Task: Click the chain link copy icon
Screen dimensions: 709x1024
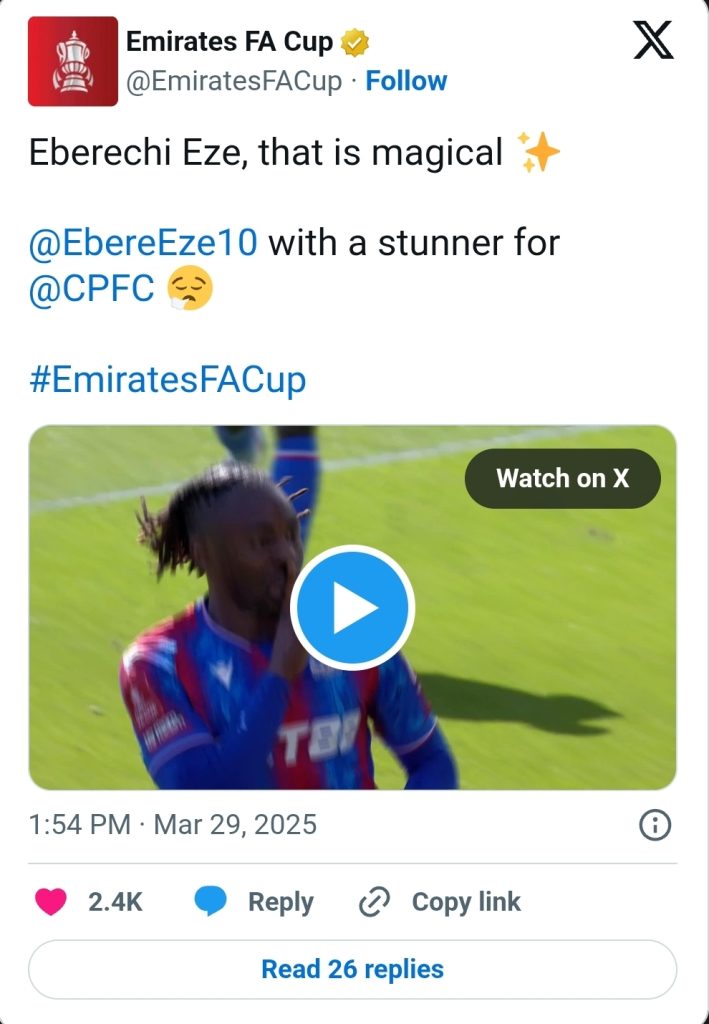Action: click(375, 902)
